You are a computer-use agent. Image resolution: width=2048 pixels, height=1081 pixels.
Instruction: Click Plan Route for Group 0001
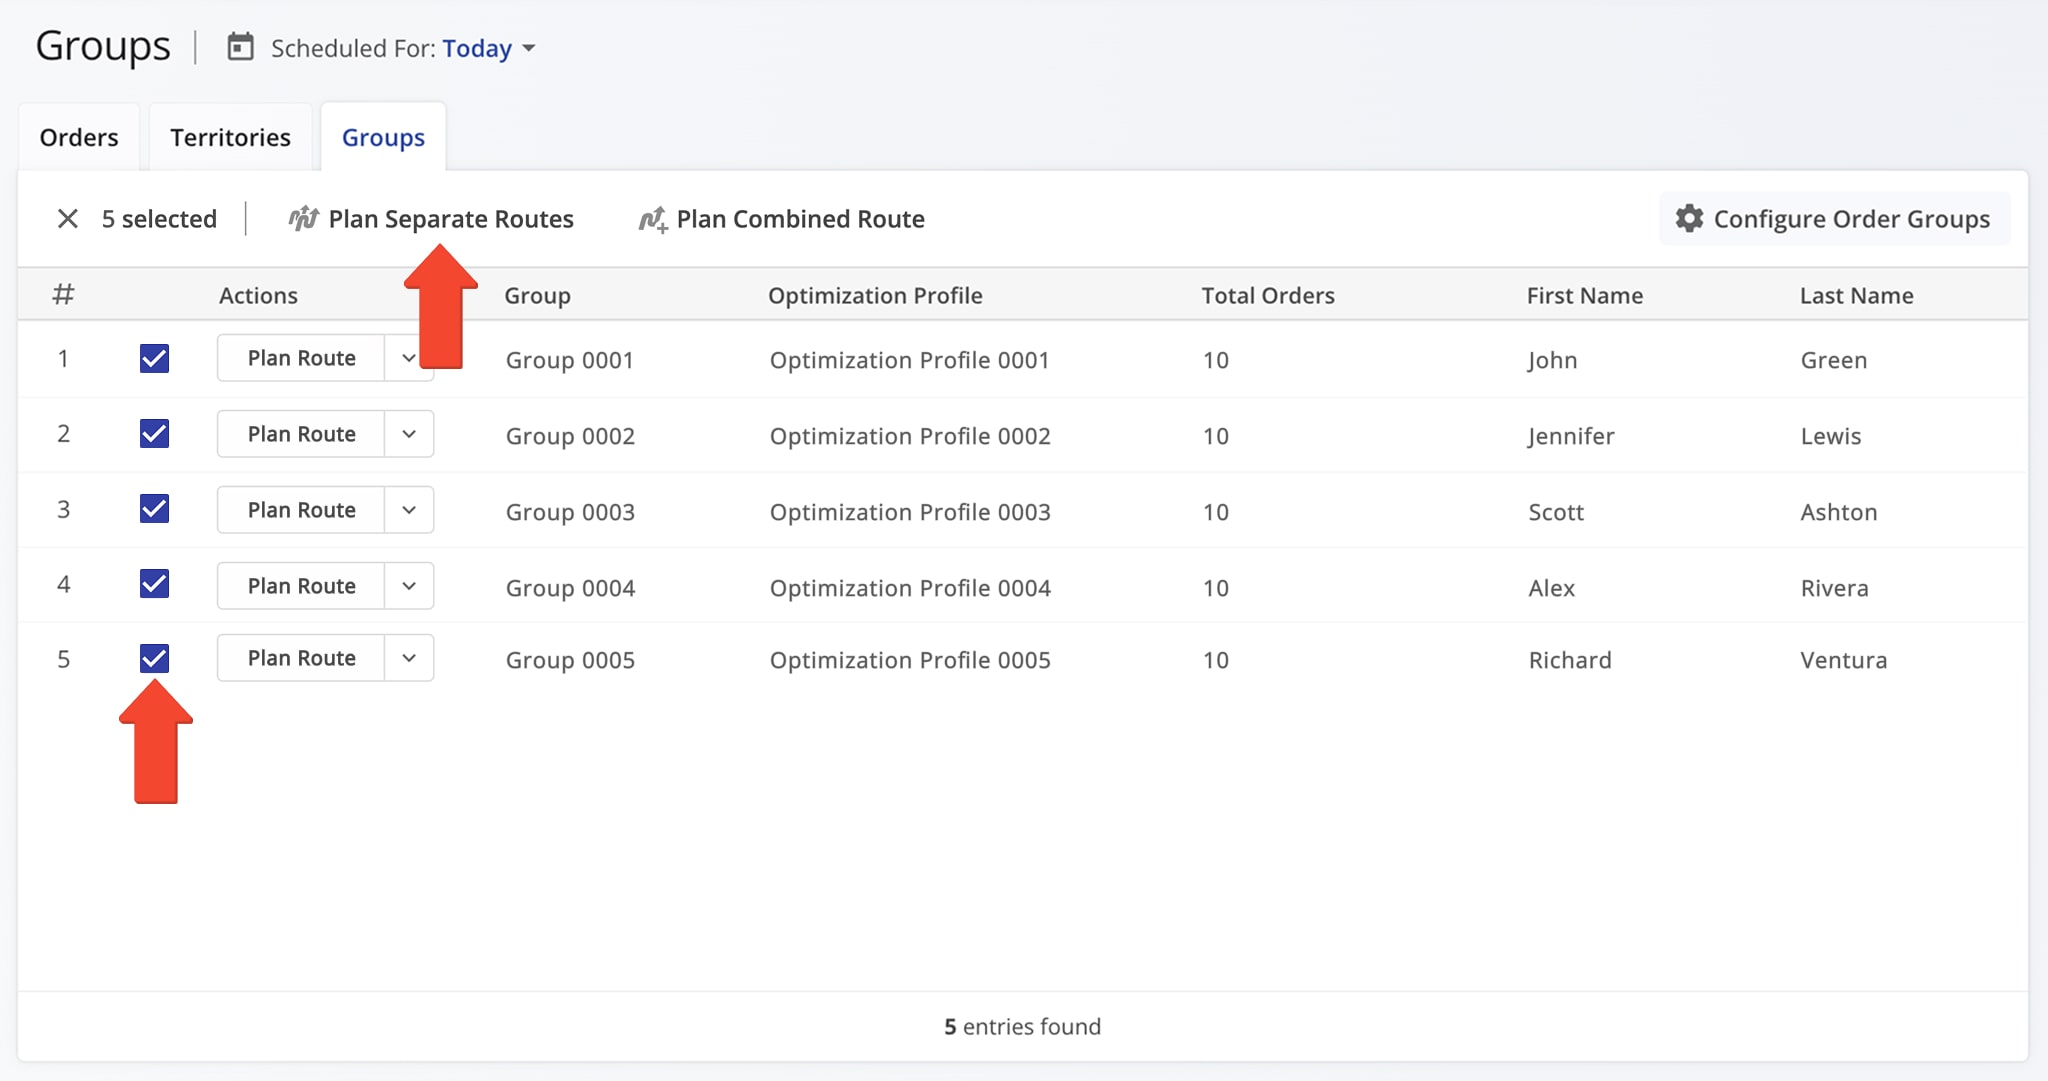click(301, 358)
